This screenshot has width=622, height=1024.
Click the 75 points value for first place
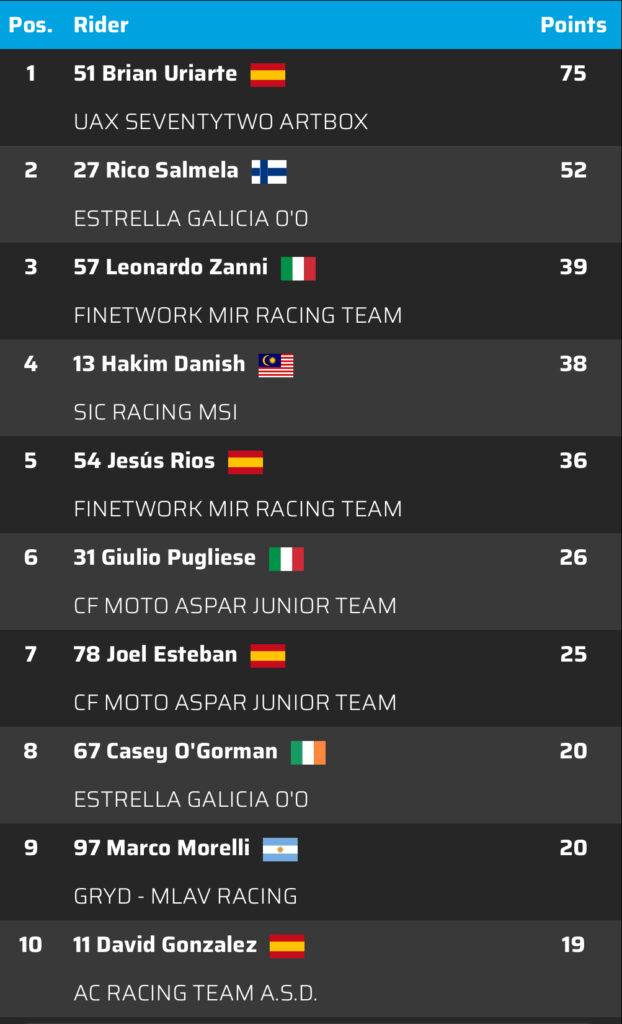pyautogui.click(x=573, y=74)
